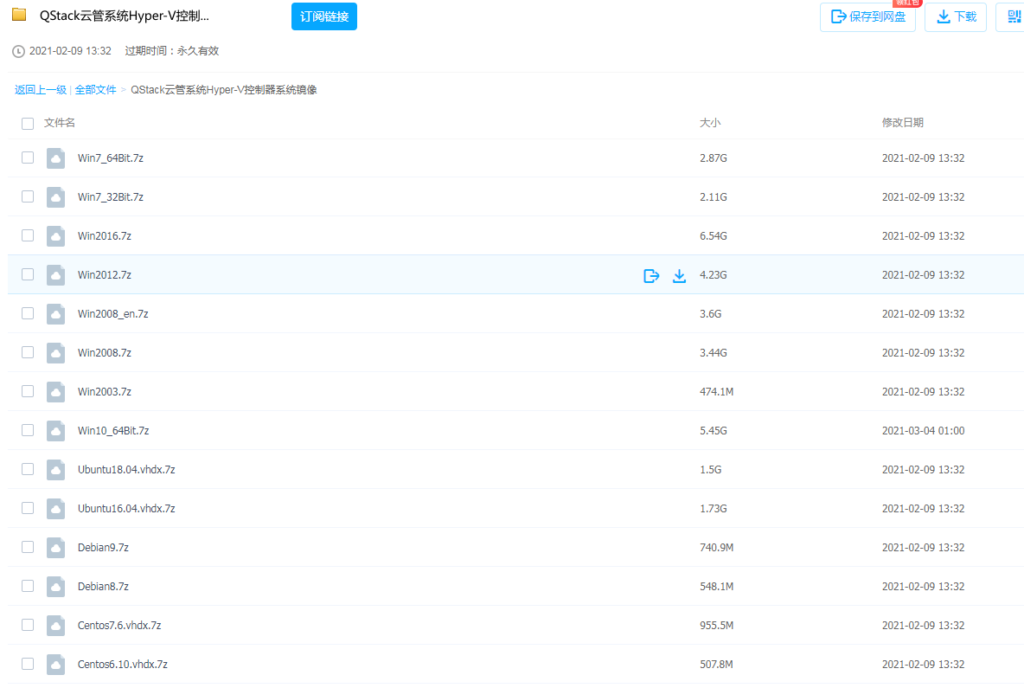
Task: Click the 6.54G size value
Action: [x=713, y=236]
